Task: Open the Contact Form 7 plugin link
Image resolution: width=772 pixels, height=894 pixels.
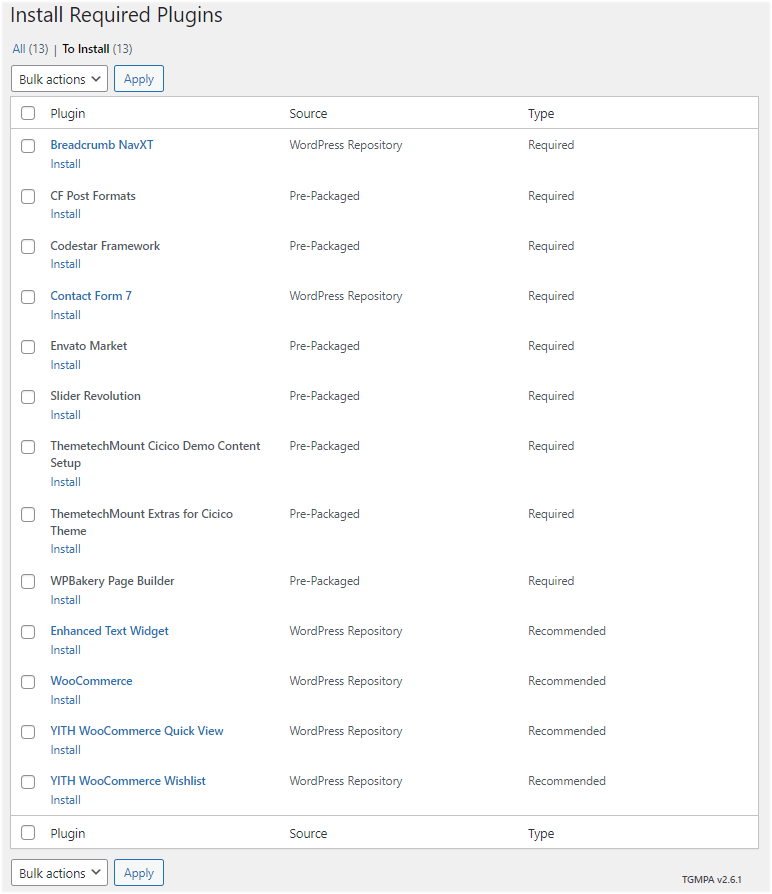Action: pyautogui.click(x=91, y=296)
